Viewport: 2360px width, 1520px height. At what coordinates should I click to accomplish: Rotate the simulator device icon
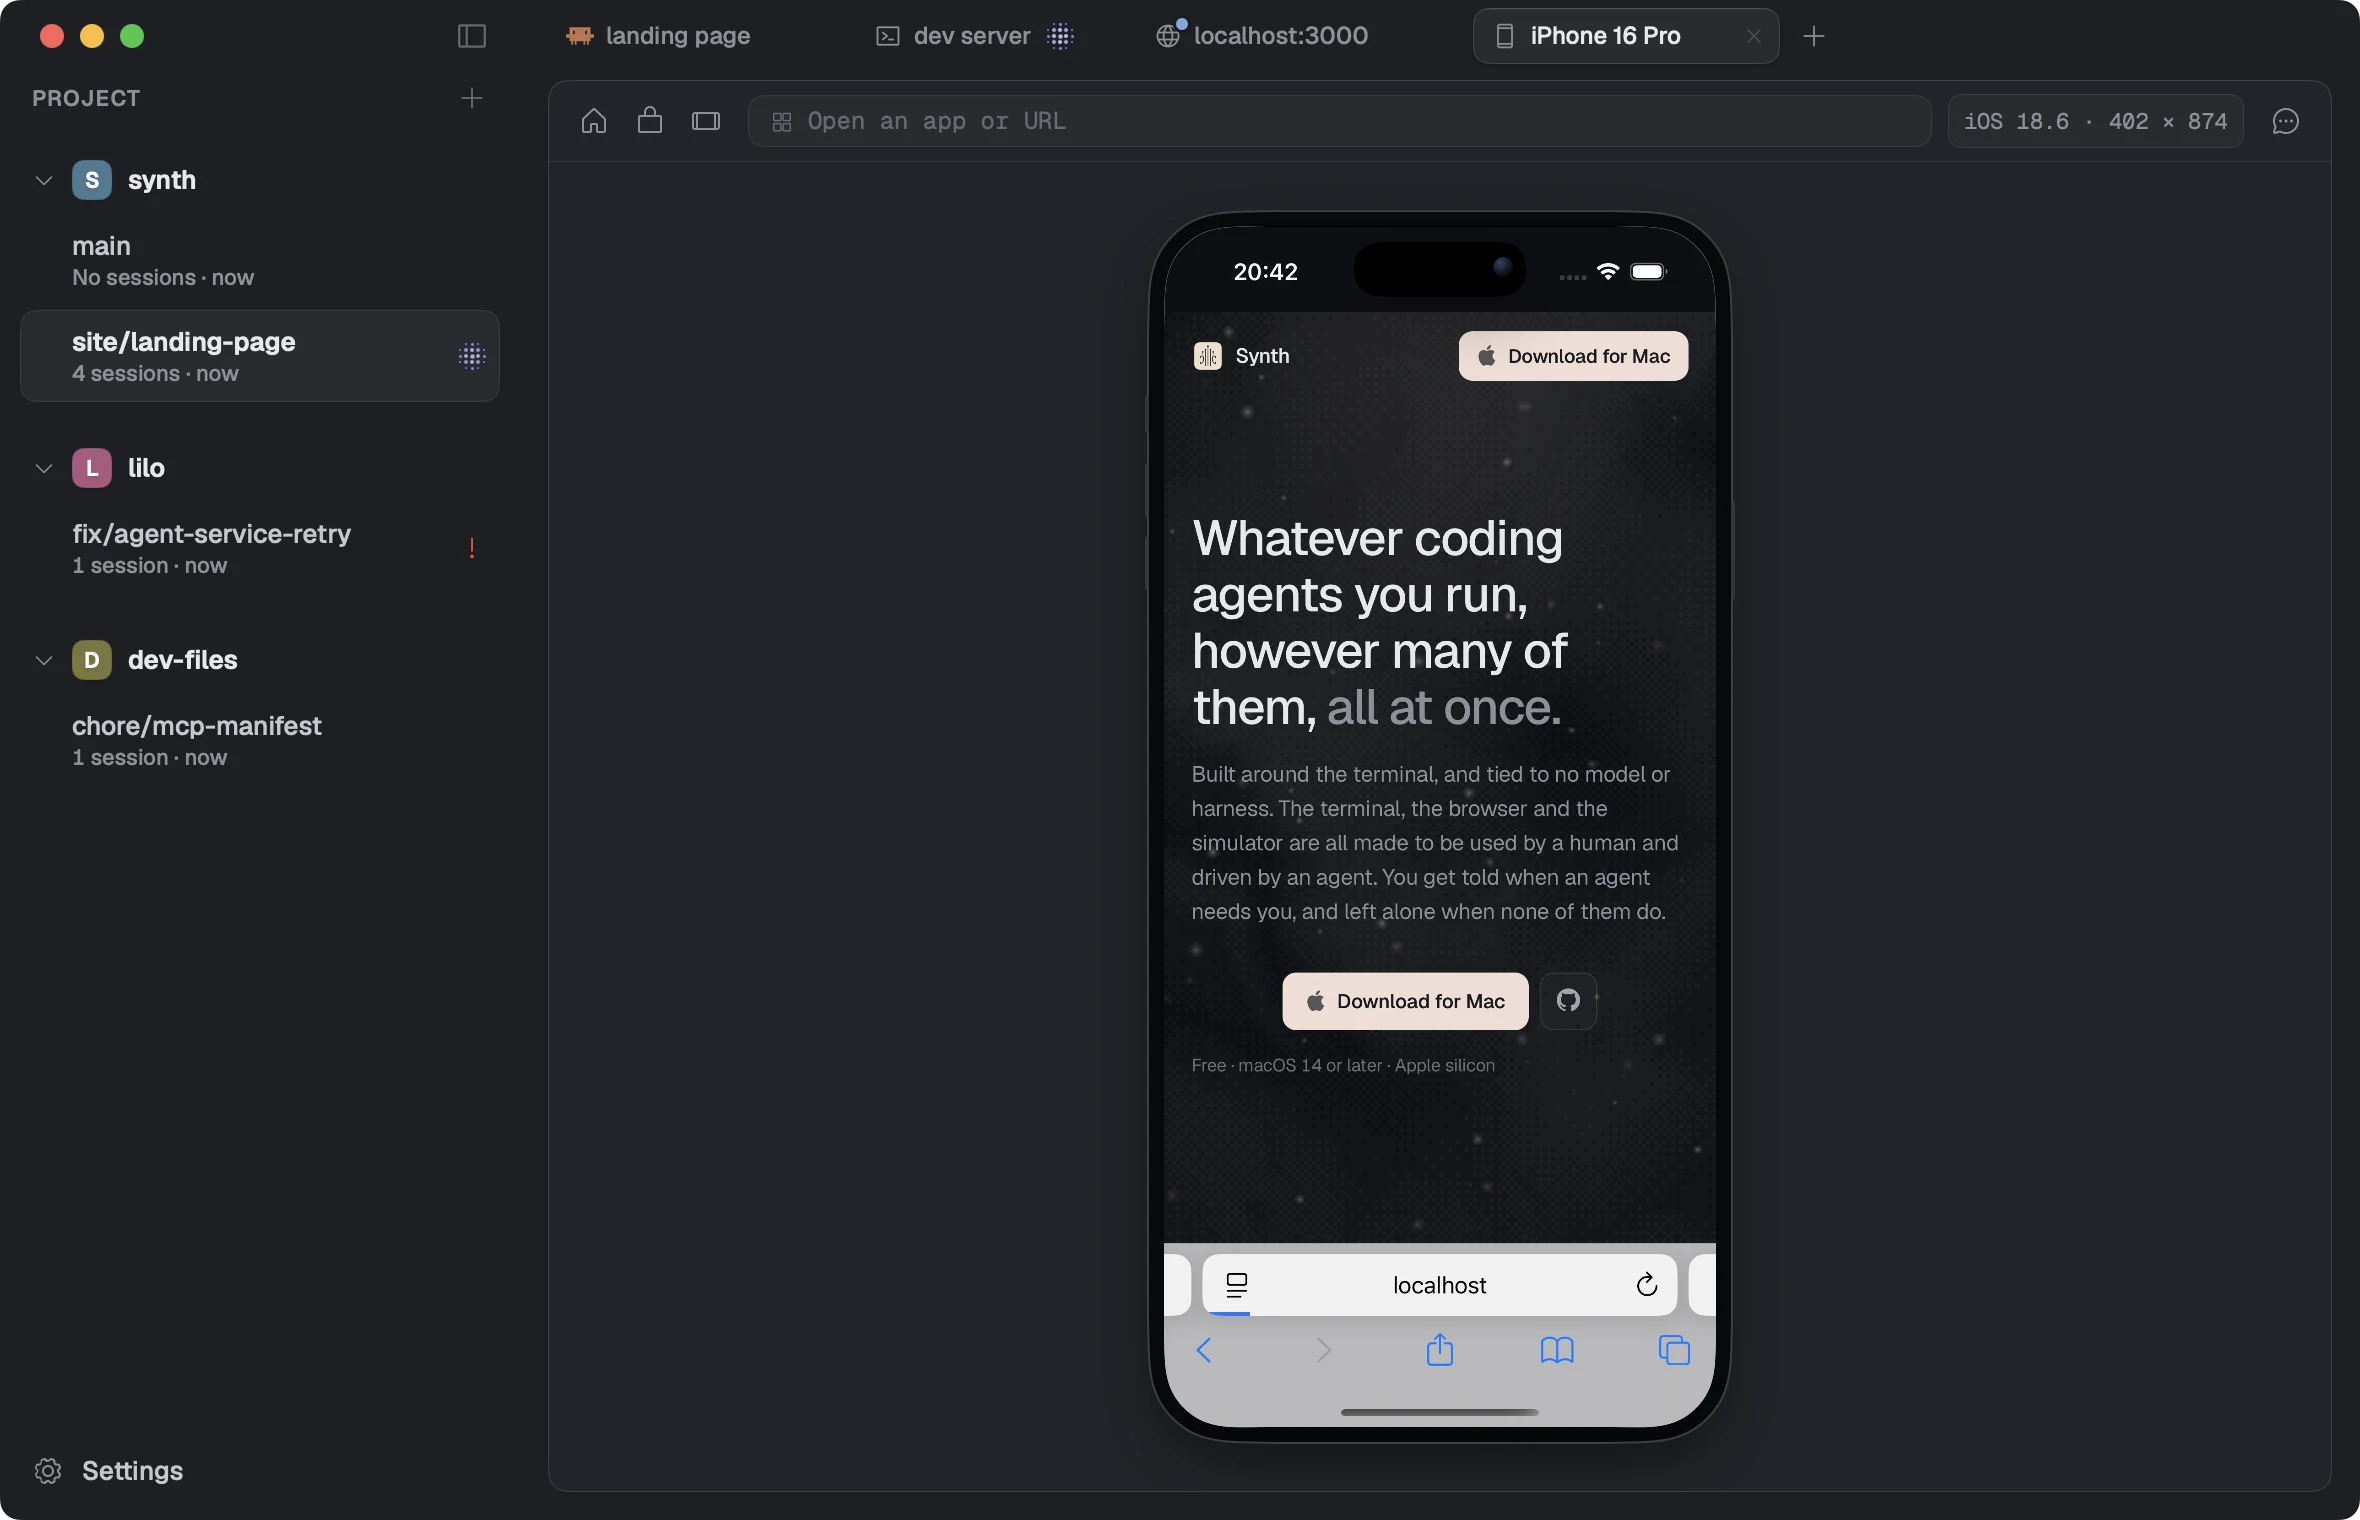tap(706, 121)
